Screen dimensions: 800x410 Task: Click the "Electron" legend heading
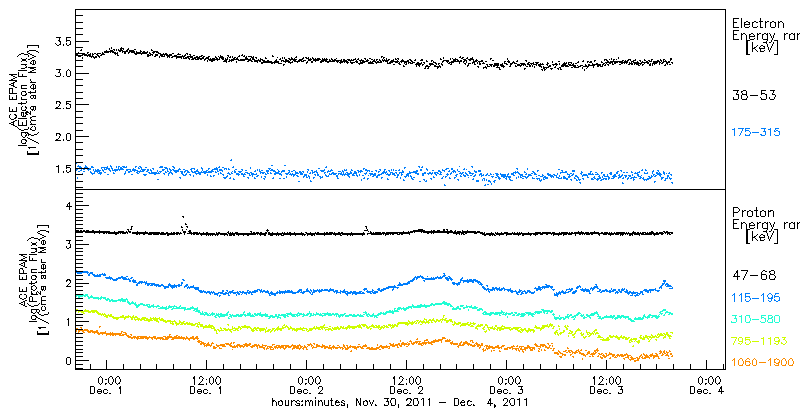click(x=758, y=23)
